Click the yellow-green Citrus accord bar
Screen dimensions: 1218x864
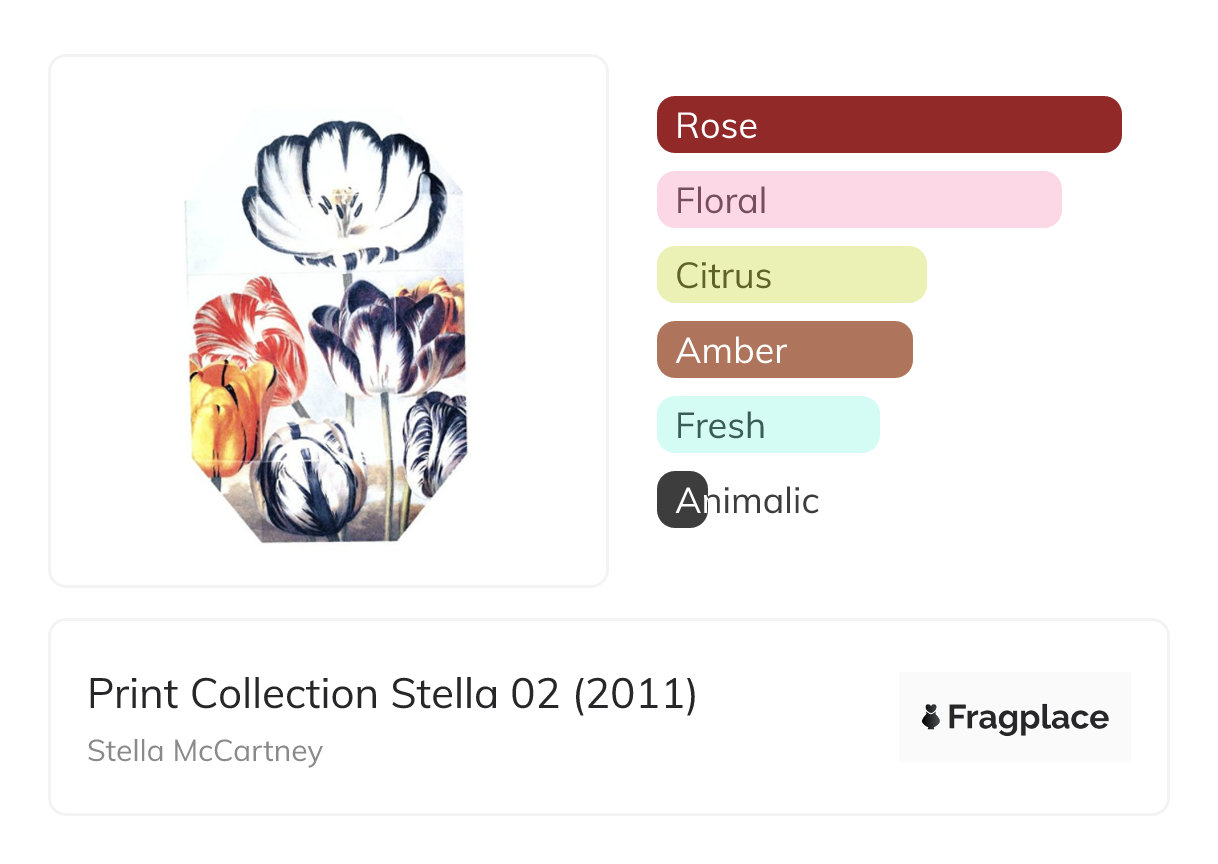(x=792, y=275)
